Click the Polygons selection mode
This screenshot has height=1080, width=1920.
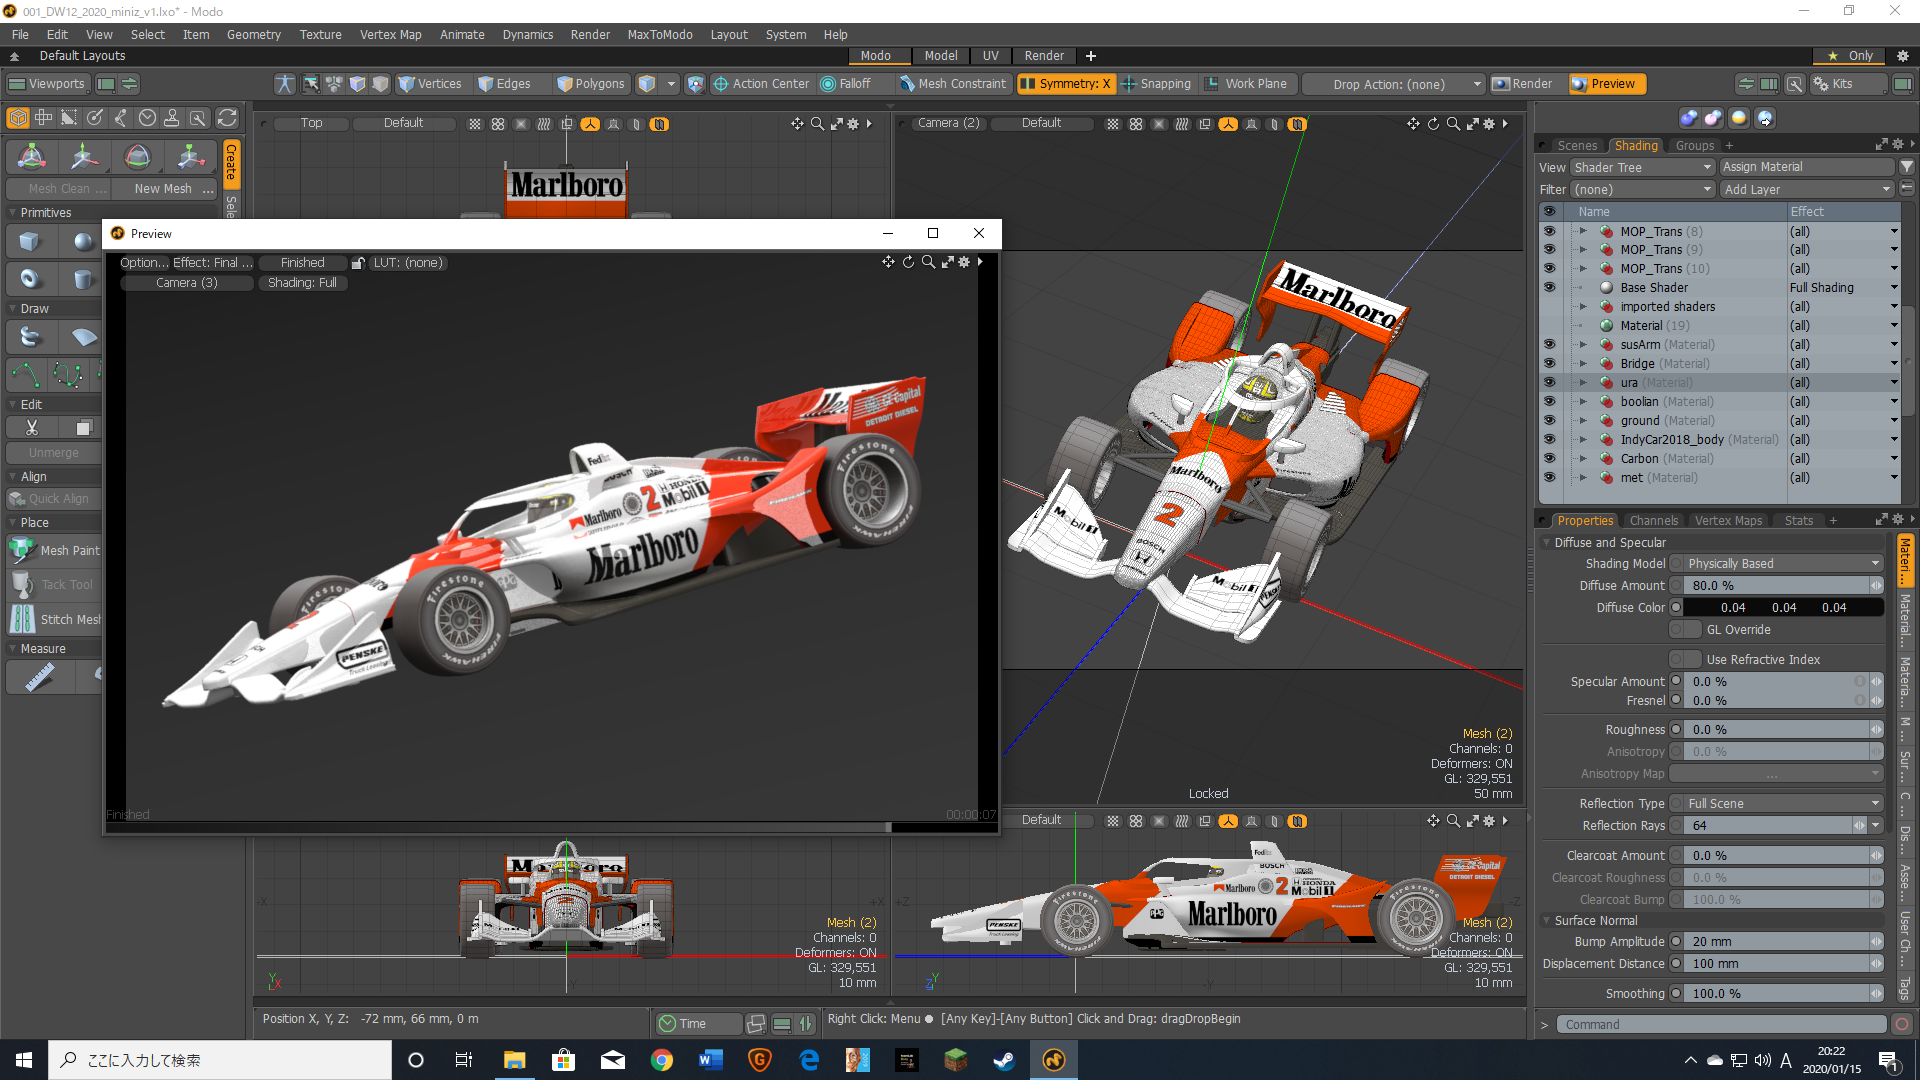[x=591, y=84]
